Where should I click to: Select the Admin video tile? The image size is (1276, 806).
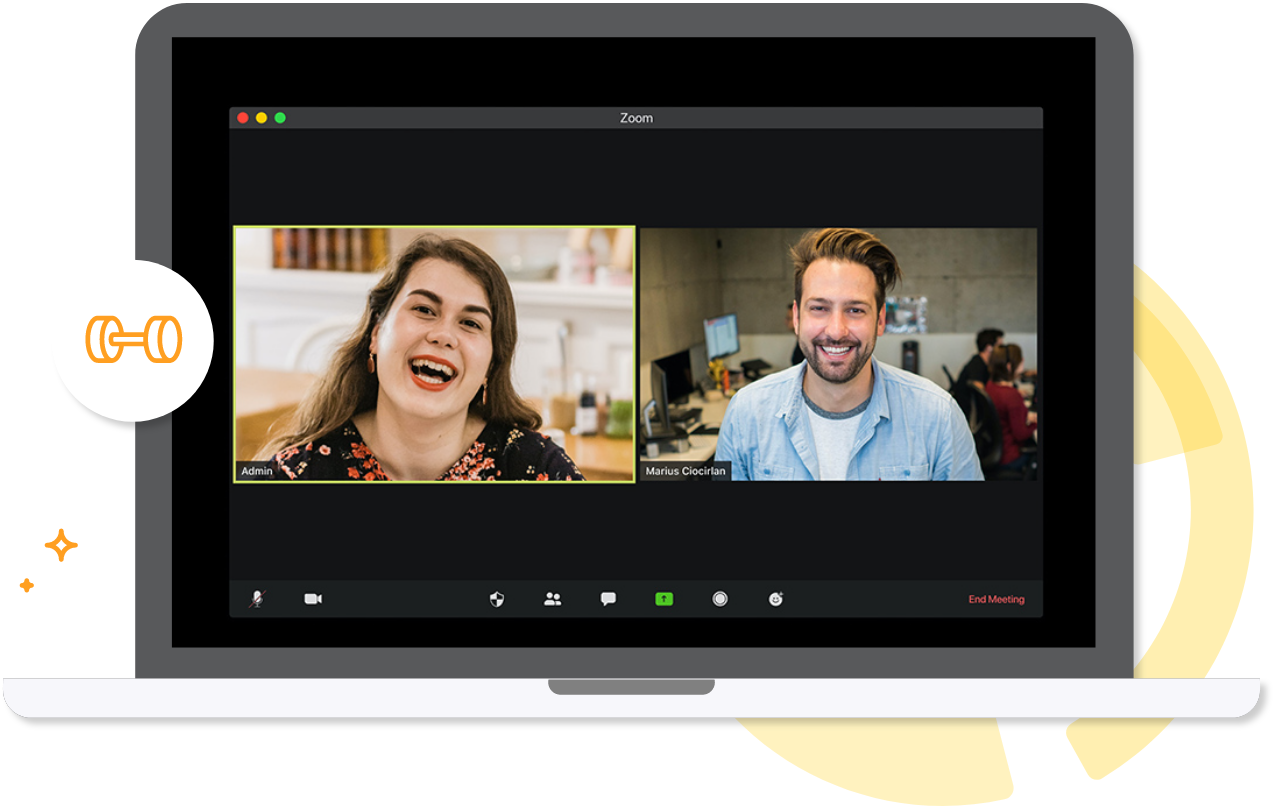click(x=434, y=354)
